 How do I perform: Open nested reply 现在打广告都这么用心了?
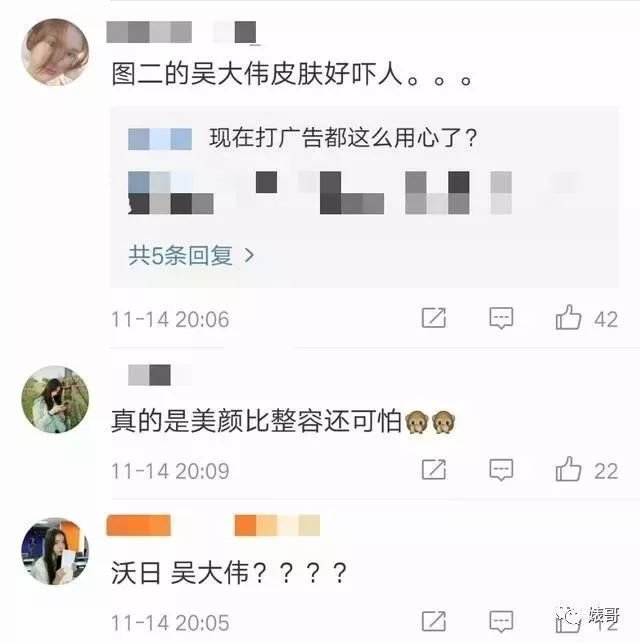(343, 138)
